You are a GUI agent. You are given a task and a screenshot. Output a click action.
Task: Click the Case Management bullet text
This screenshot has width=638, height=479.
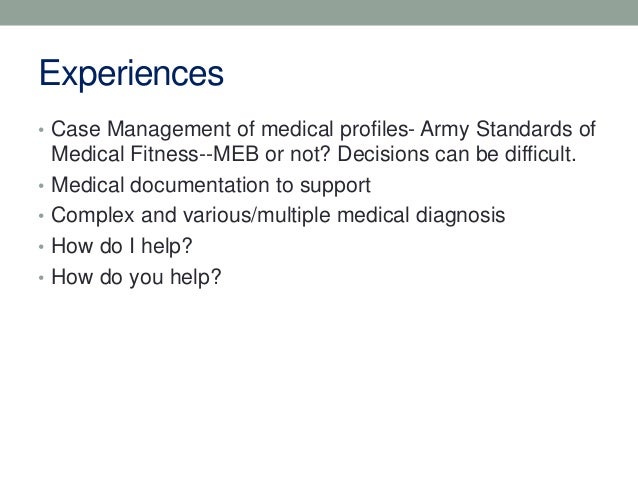point(323,142)
